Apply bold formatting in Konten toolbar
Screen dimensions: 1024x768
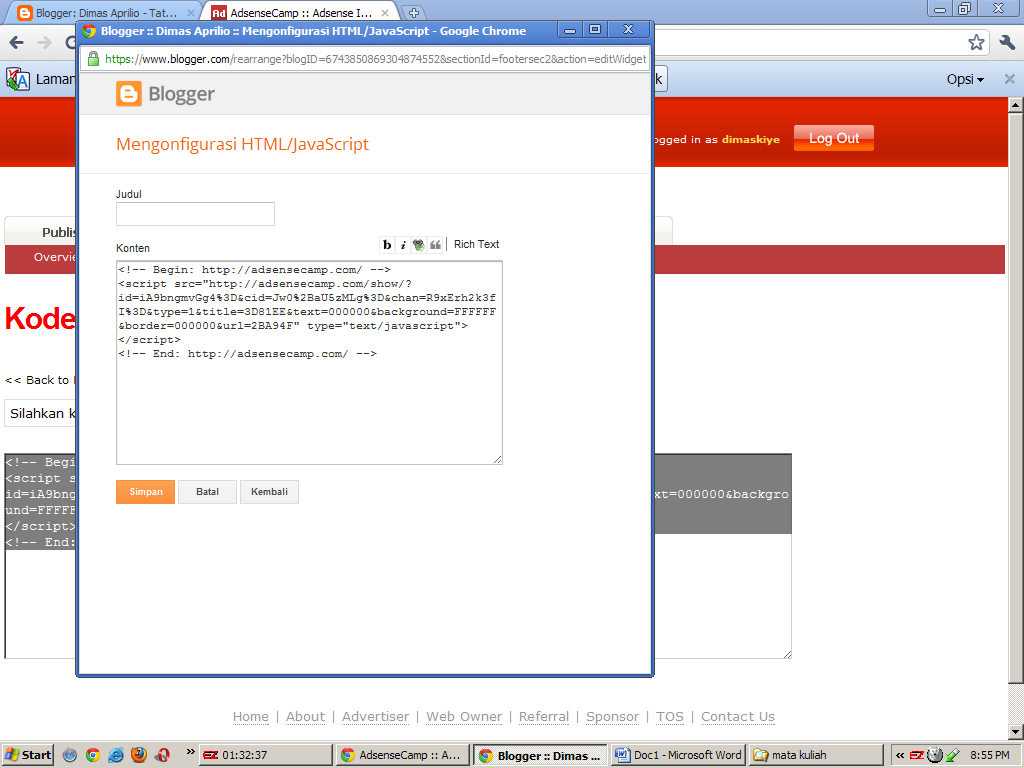click(387, 245)
